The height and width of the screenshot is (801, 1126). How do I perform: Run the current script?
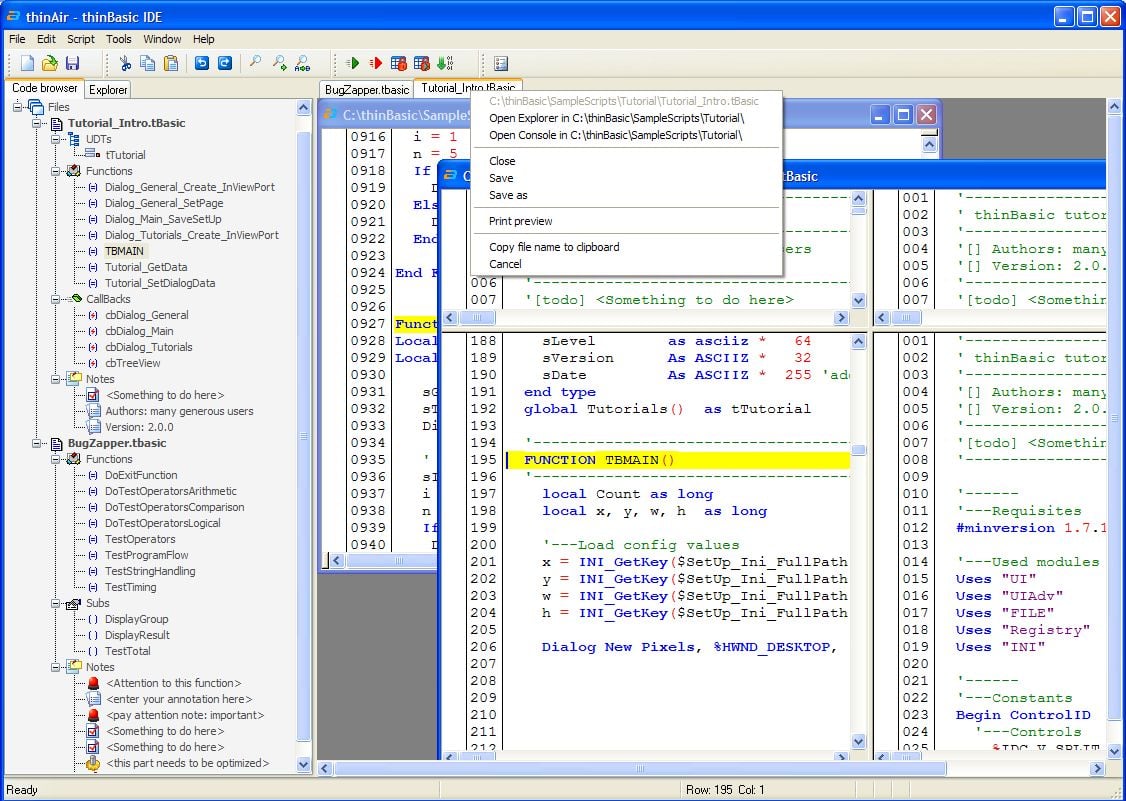(x=354, y=63)
